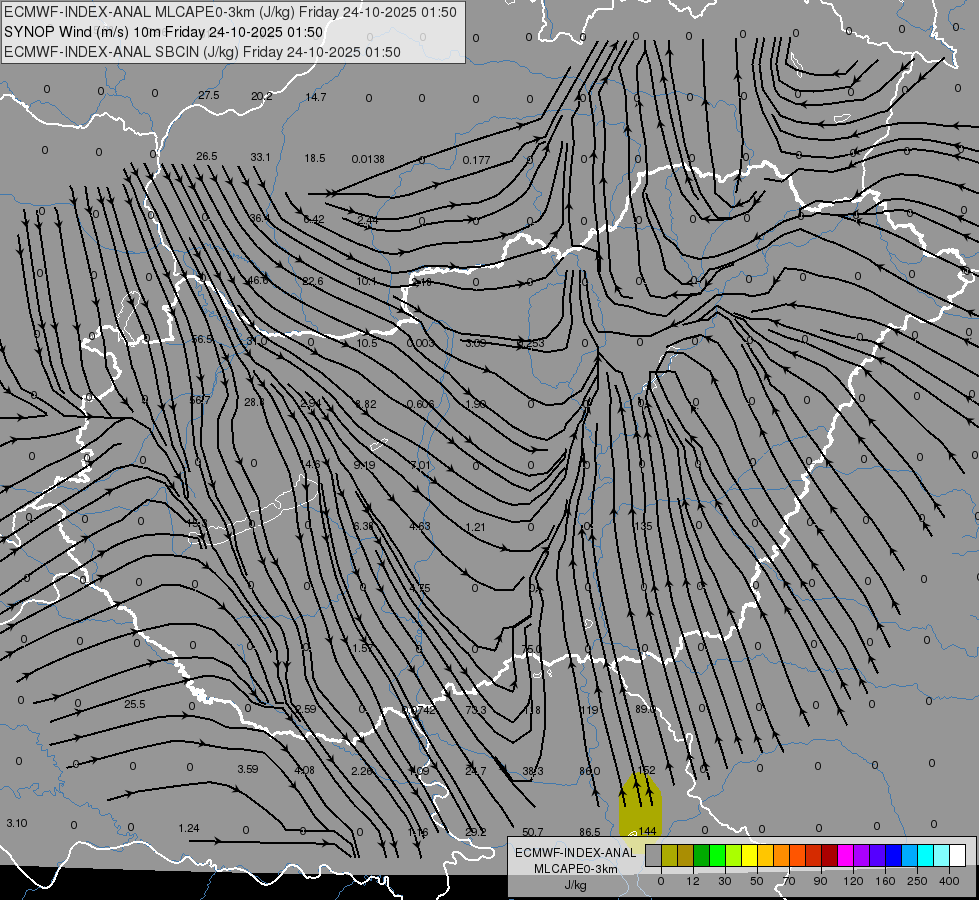Click the 'J/kg' unit label in the legend
The height and width of the screenshot is (900, 979).
point(575,885)
